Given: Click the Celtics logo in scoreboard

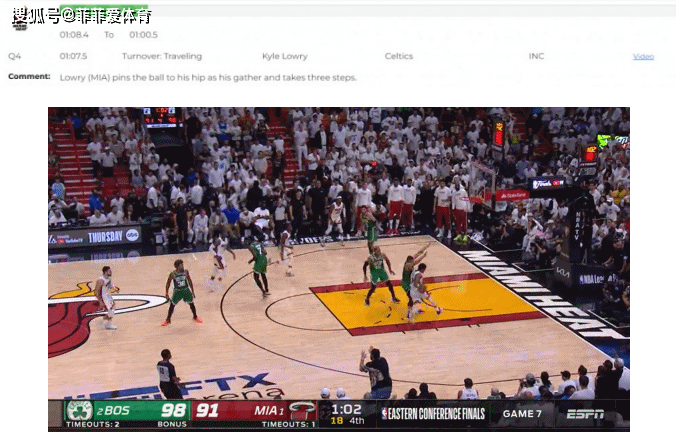Looking at the screenshot, I should click(79, 410).
